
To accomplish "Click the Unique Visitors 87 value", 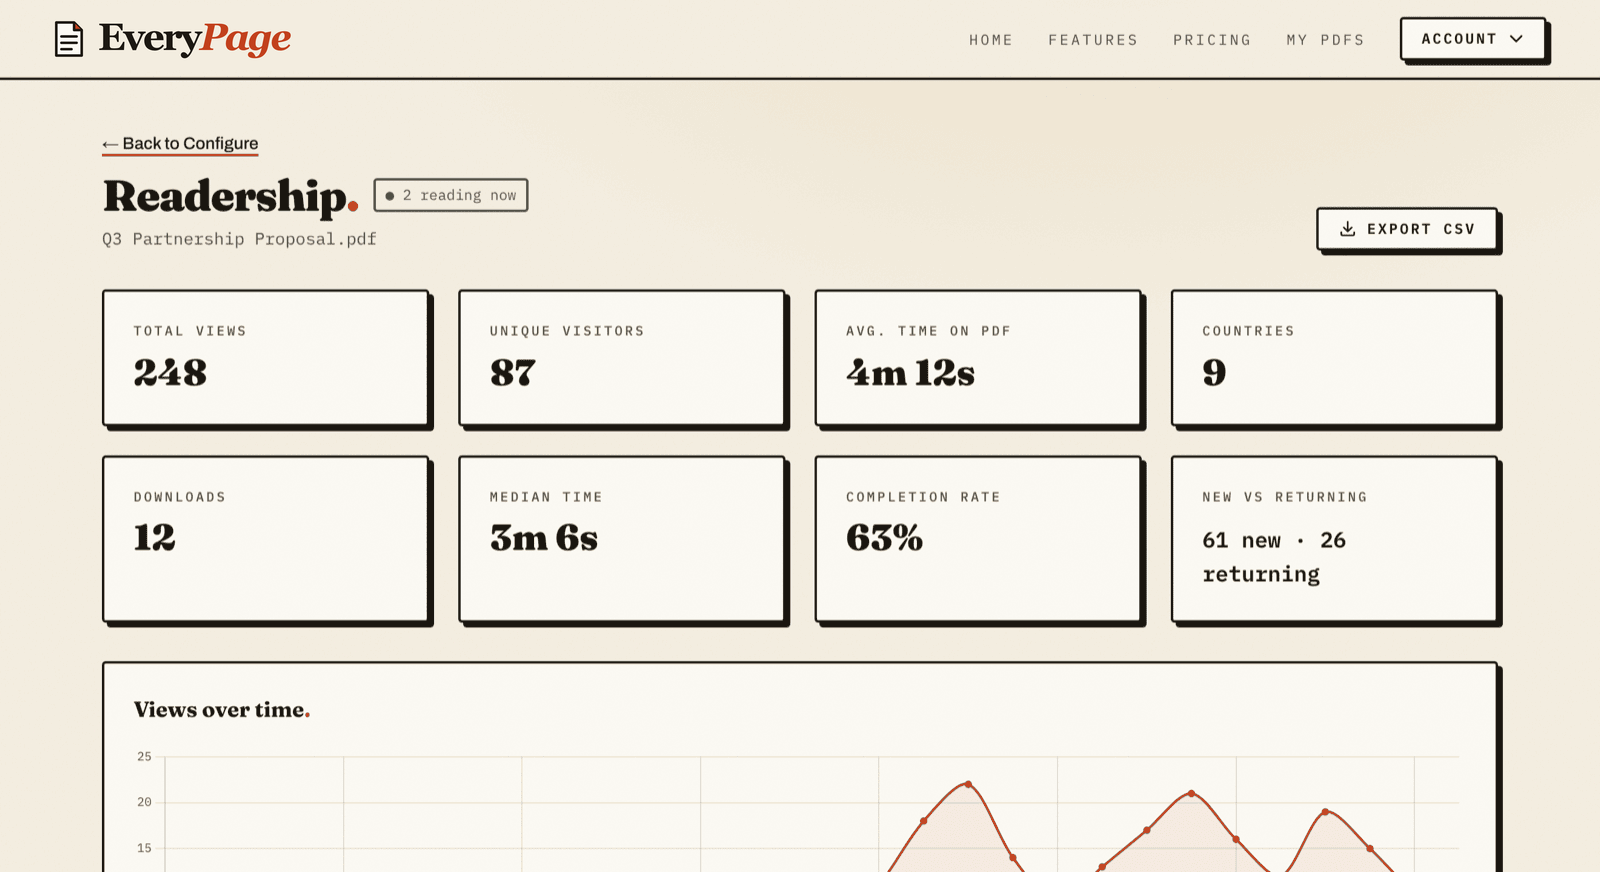I will (x=513, y=373).
